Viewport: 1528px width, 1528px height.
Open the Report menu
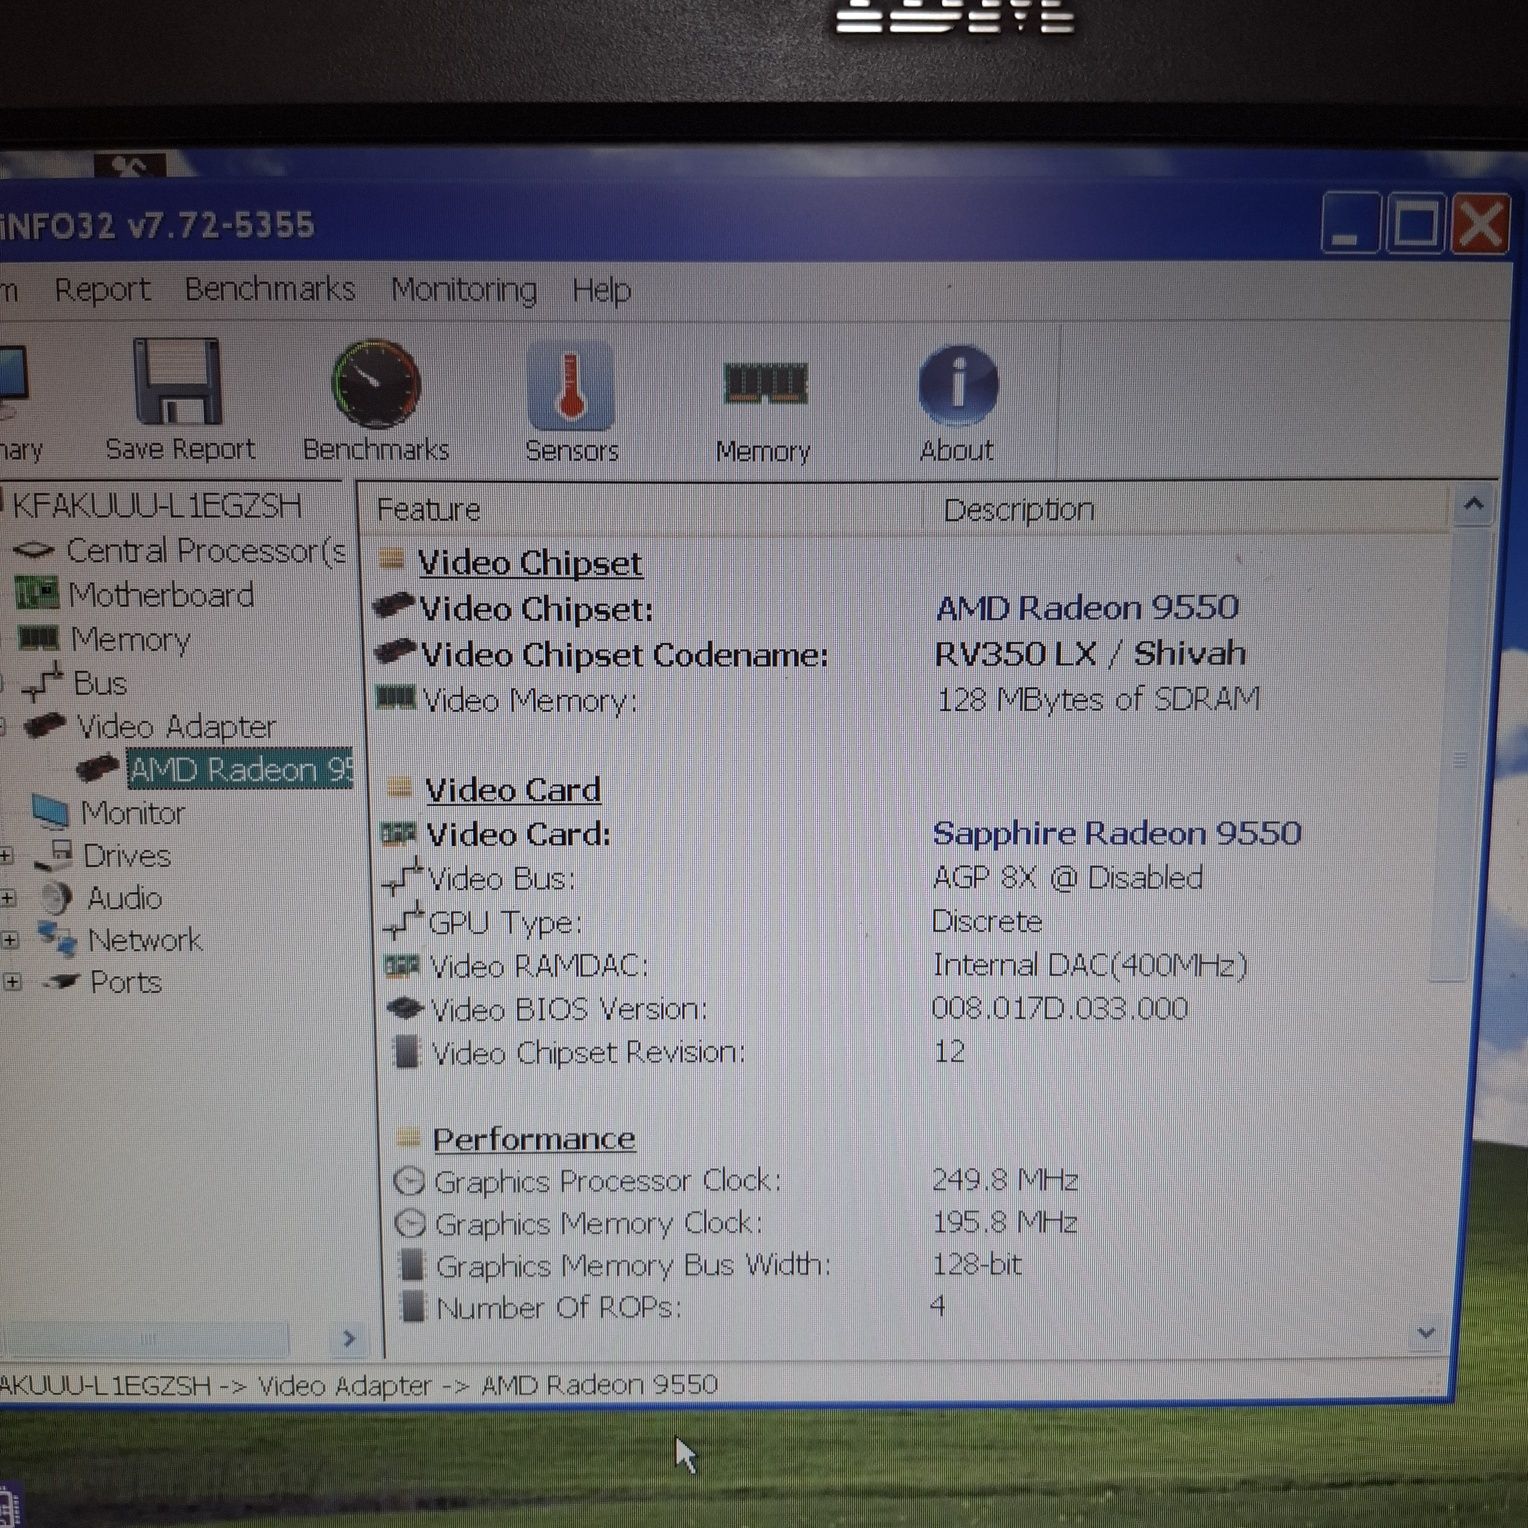click(x=102, y=289)
